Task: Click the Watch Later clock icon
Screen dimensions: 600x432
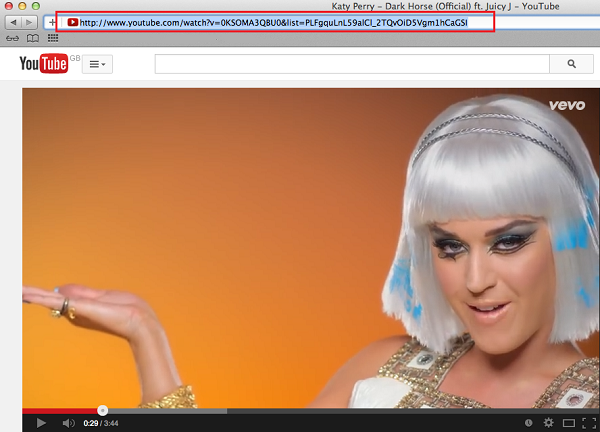Action: tap(528, 423)
